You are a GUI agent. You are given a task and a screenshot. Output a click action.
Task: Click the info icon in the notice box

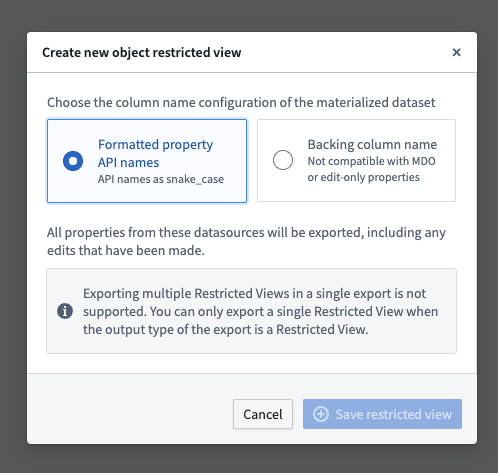tap(65, 311)
